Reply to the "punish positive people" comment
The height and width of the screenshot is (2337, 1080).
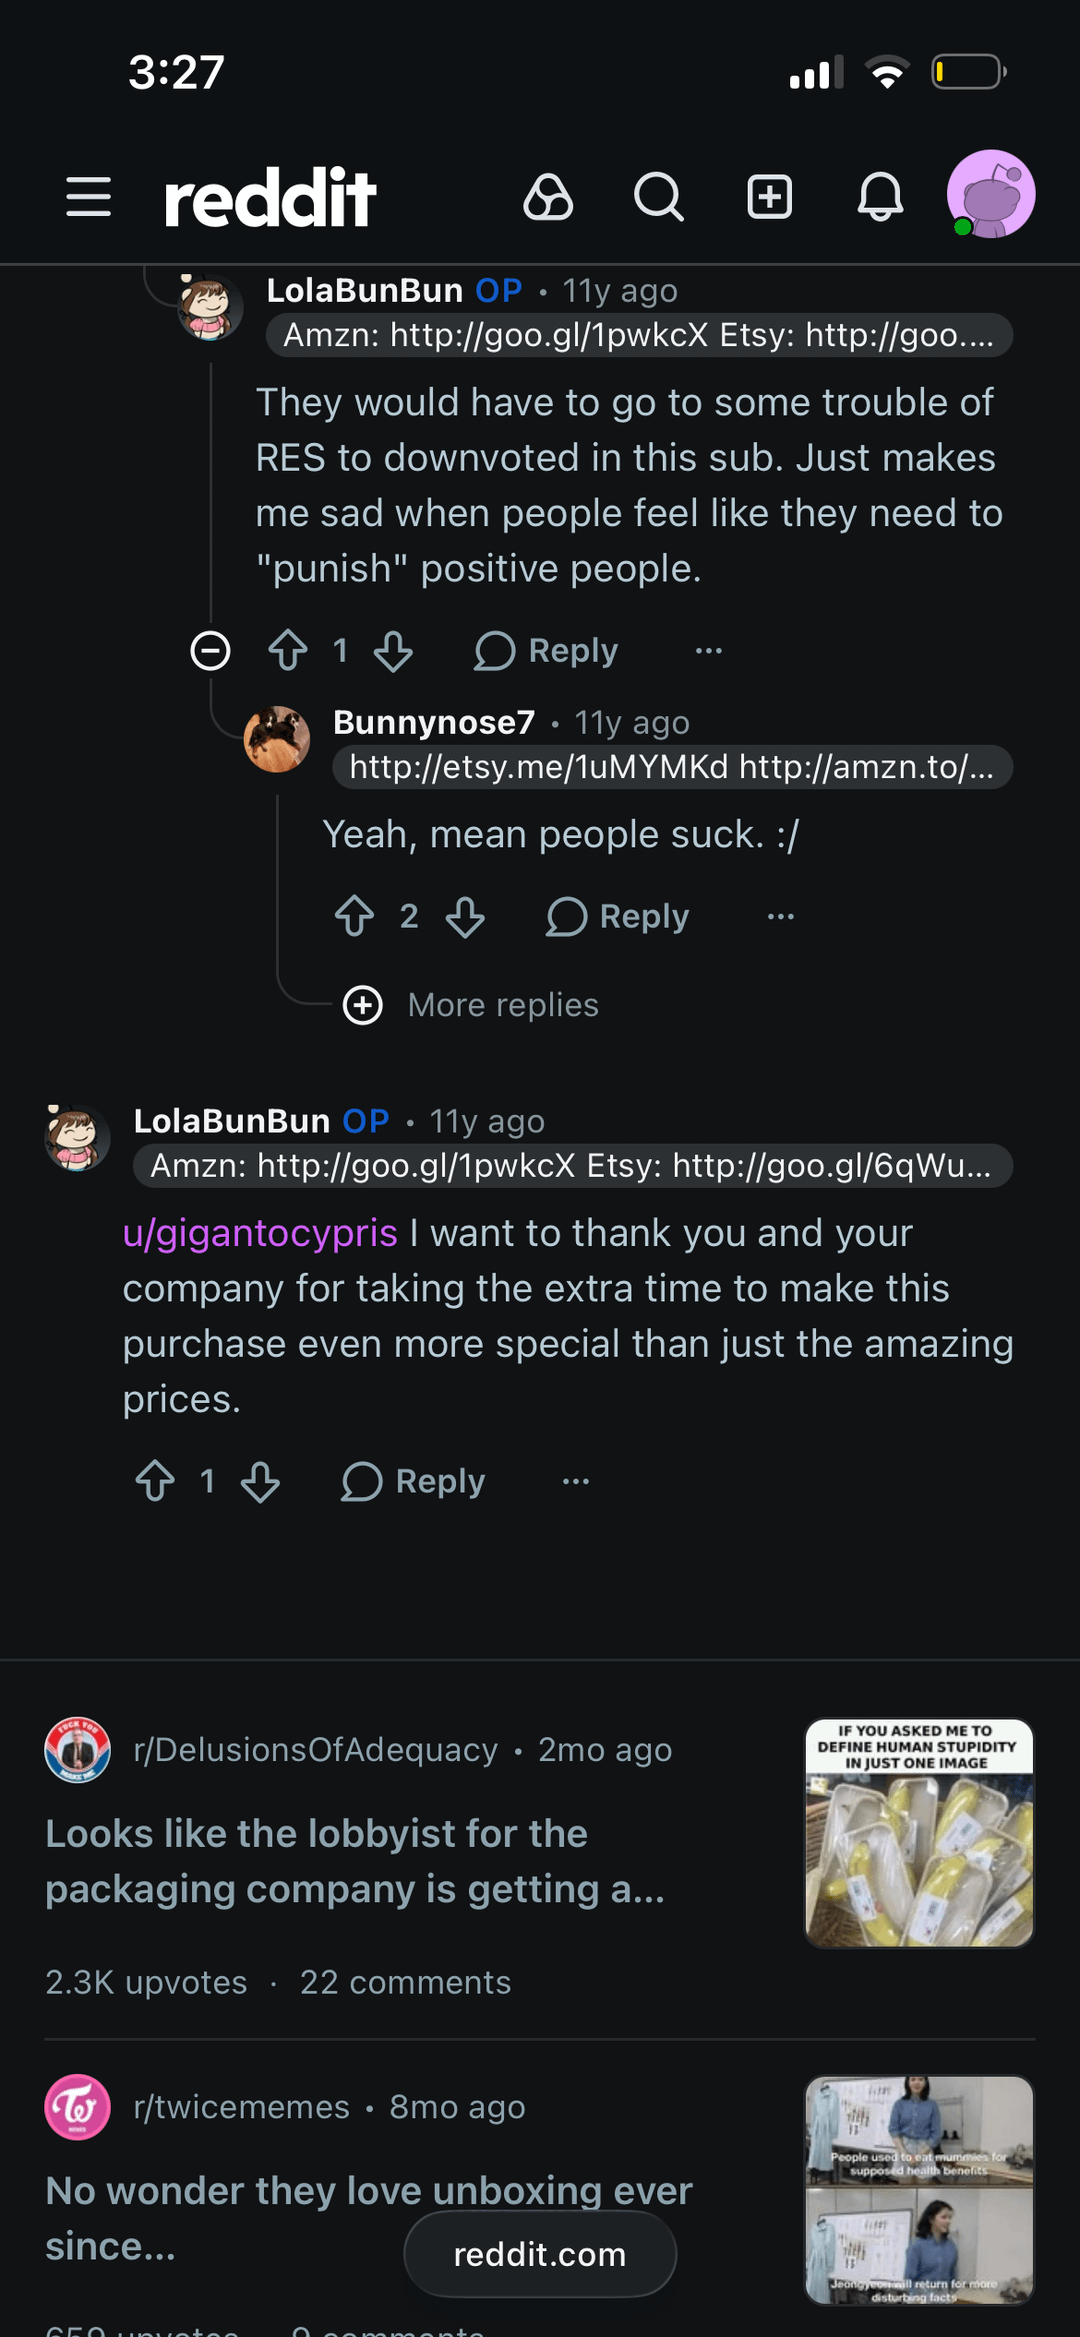[547, 651]
